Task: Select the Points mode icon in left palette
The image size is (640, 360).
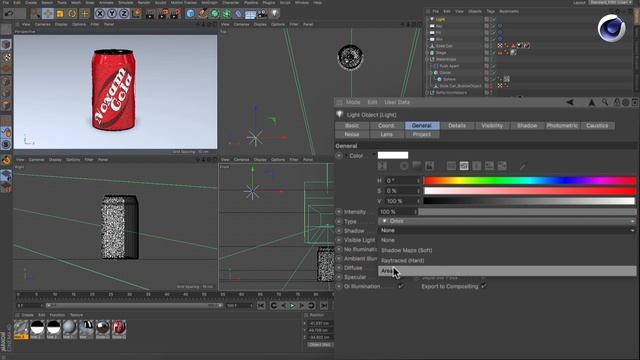Action: tap(6, 81)
